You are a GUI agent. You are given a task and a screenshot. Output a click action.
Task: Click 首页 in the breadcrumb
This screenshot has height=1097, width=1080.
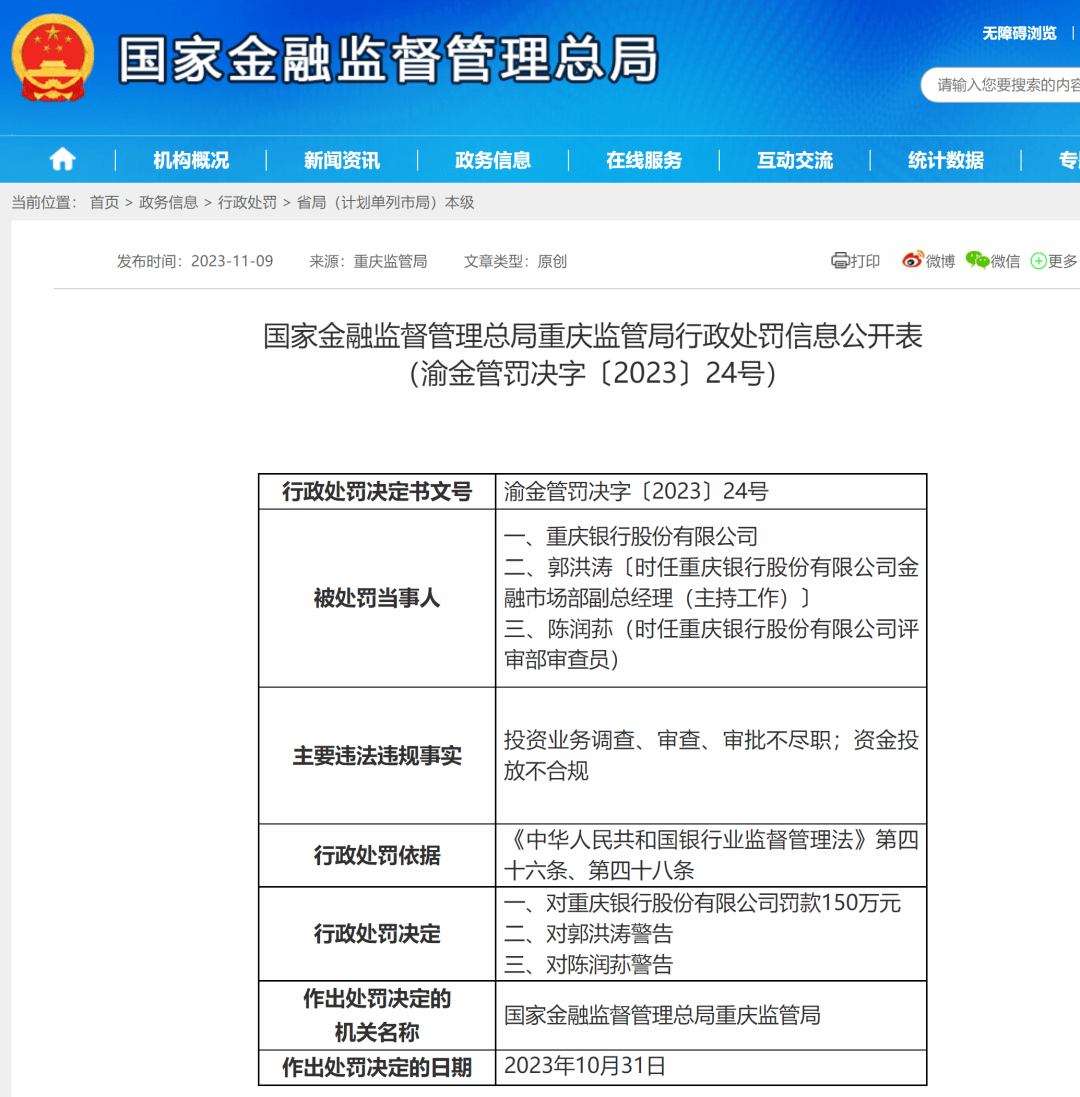[104, 202]
